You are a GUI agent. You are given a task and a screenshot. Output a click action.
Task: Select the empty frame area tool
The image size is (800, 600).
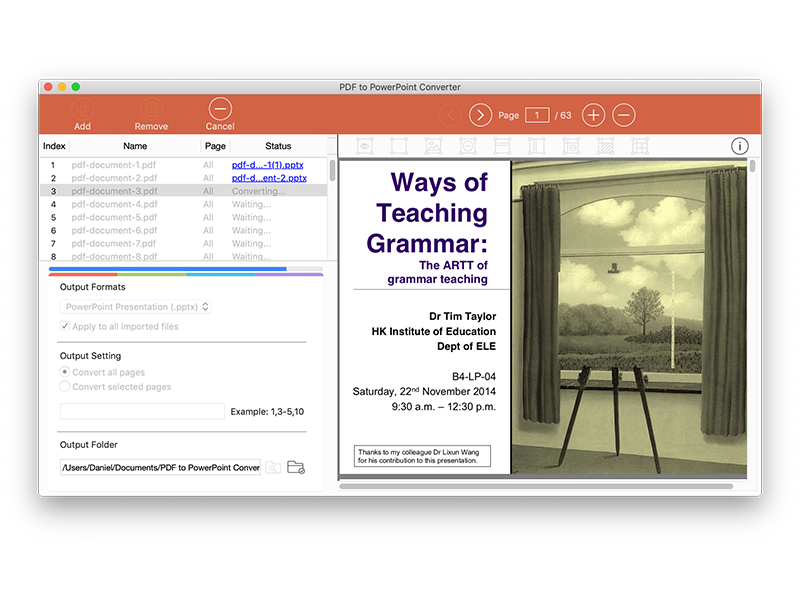coord(399,146)
